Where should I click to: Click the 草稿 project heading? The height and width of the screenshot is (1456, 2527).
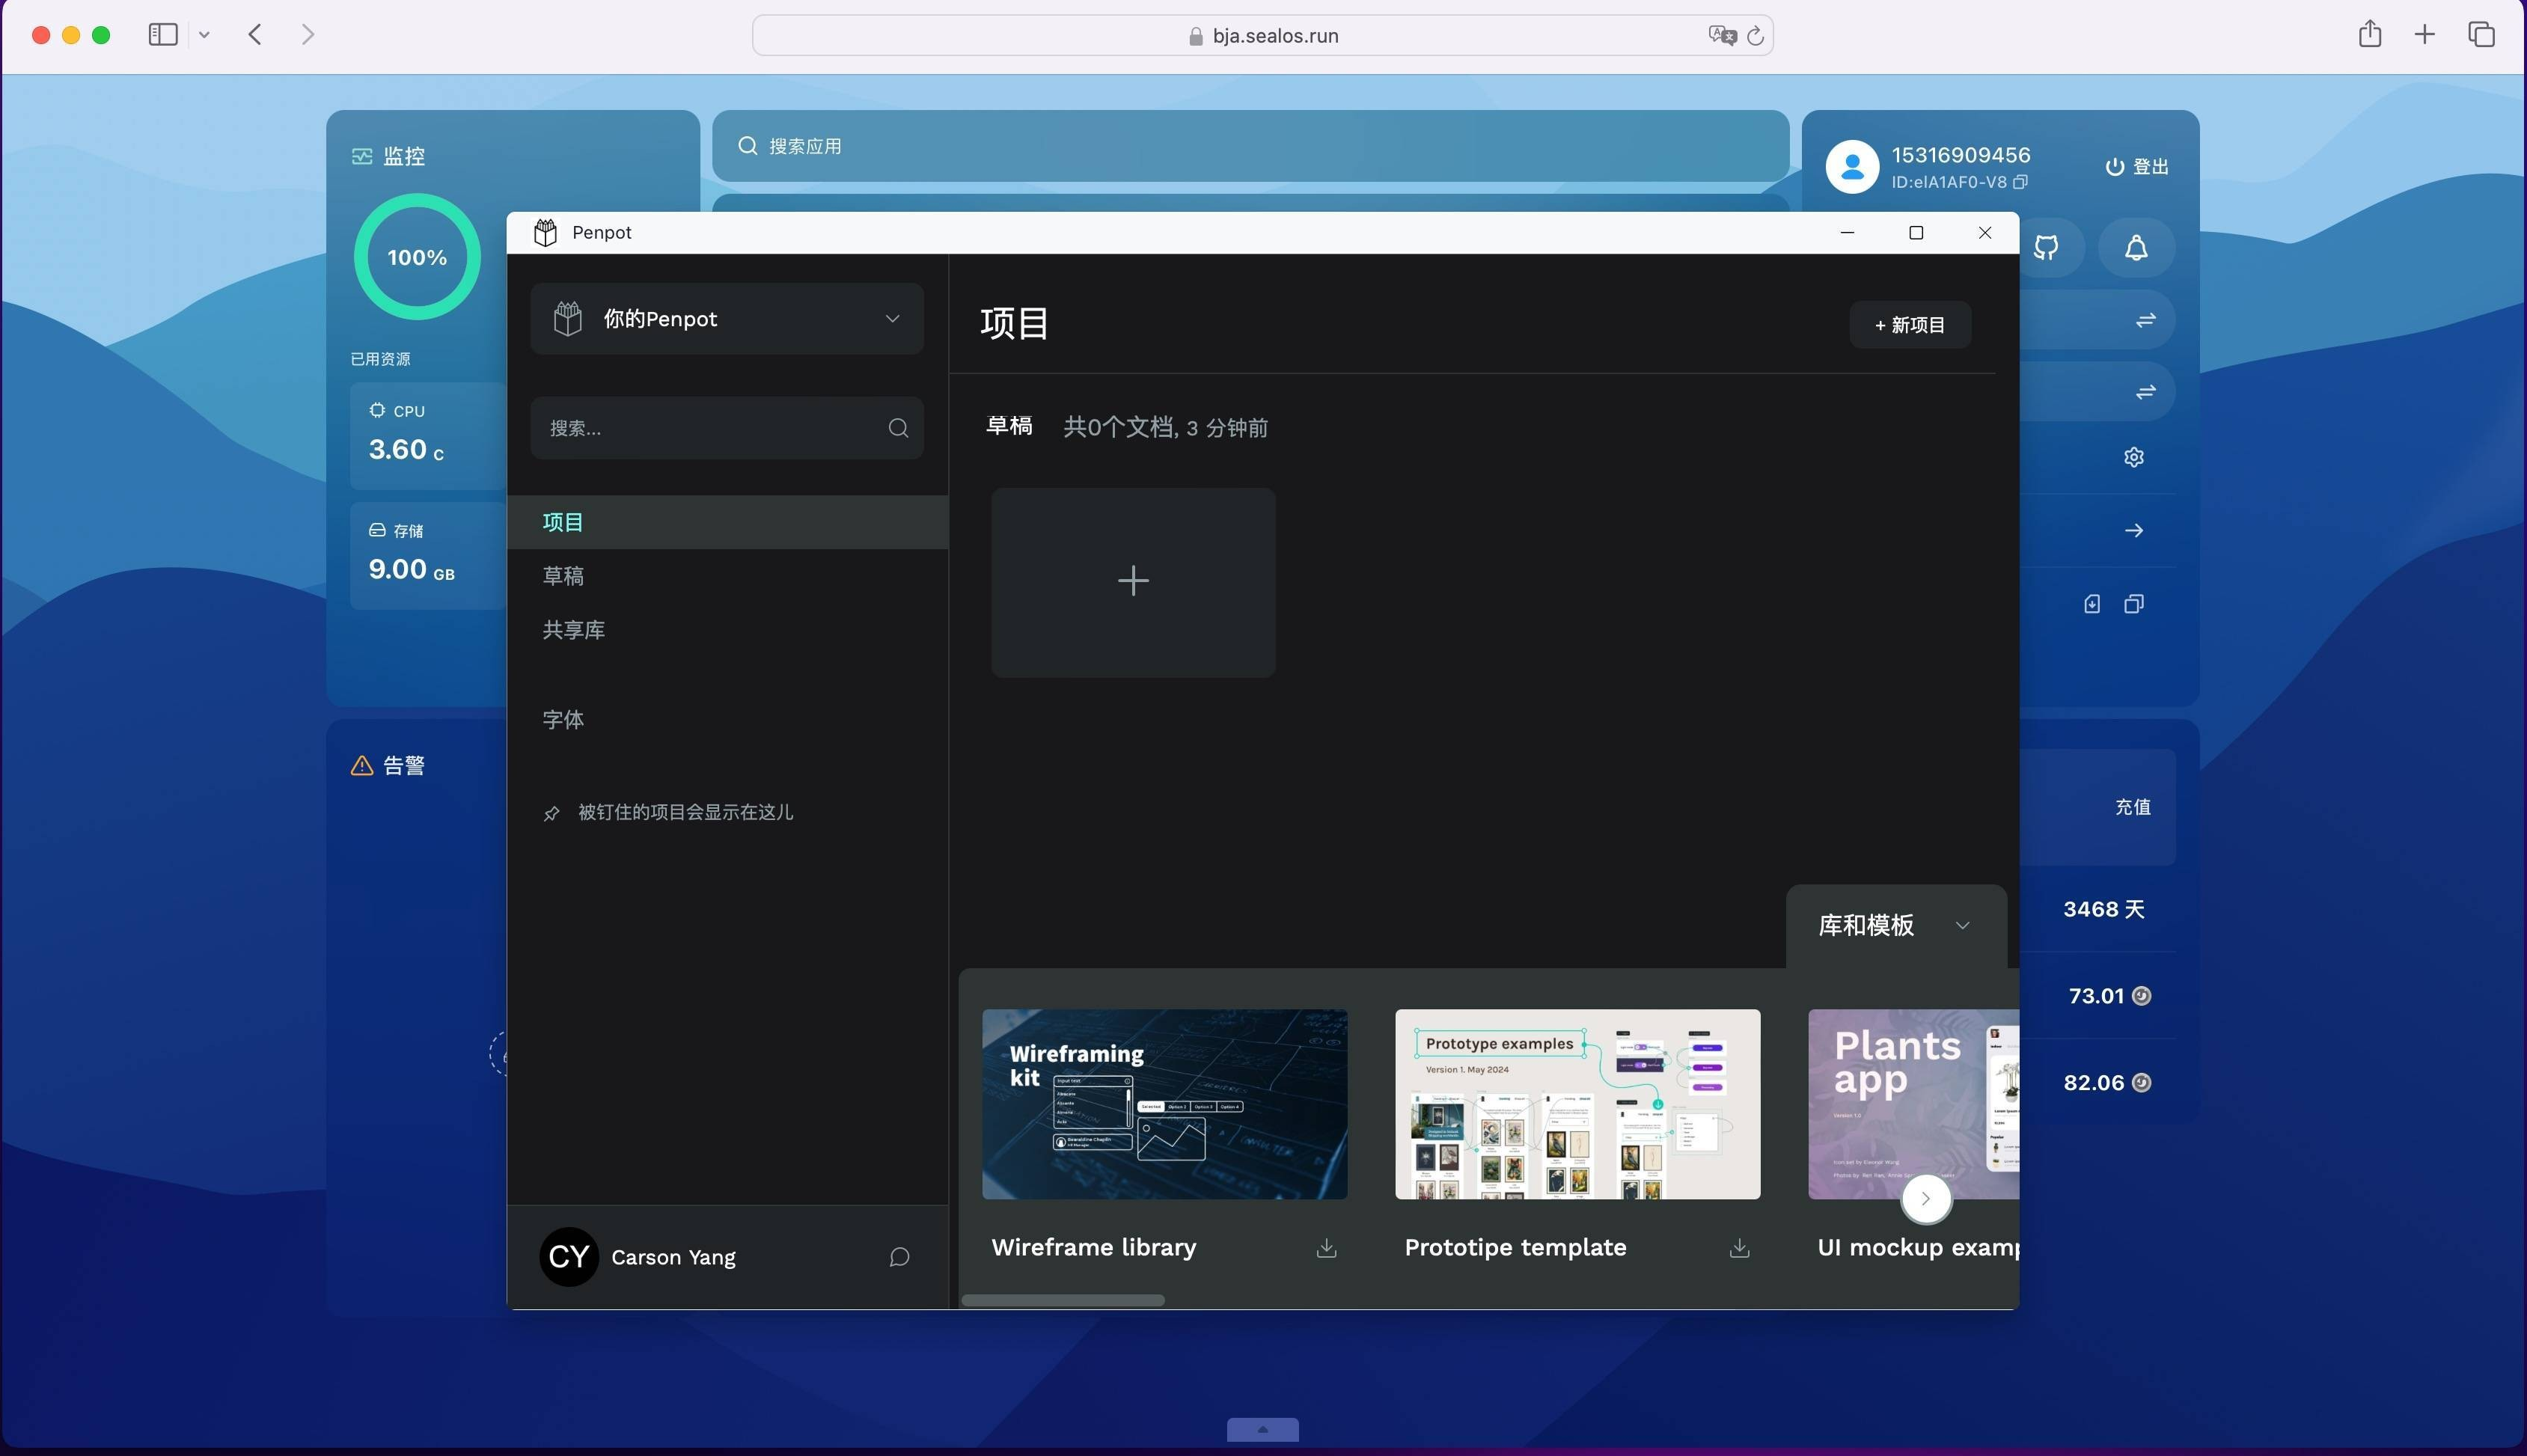tap(1009, 426)
